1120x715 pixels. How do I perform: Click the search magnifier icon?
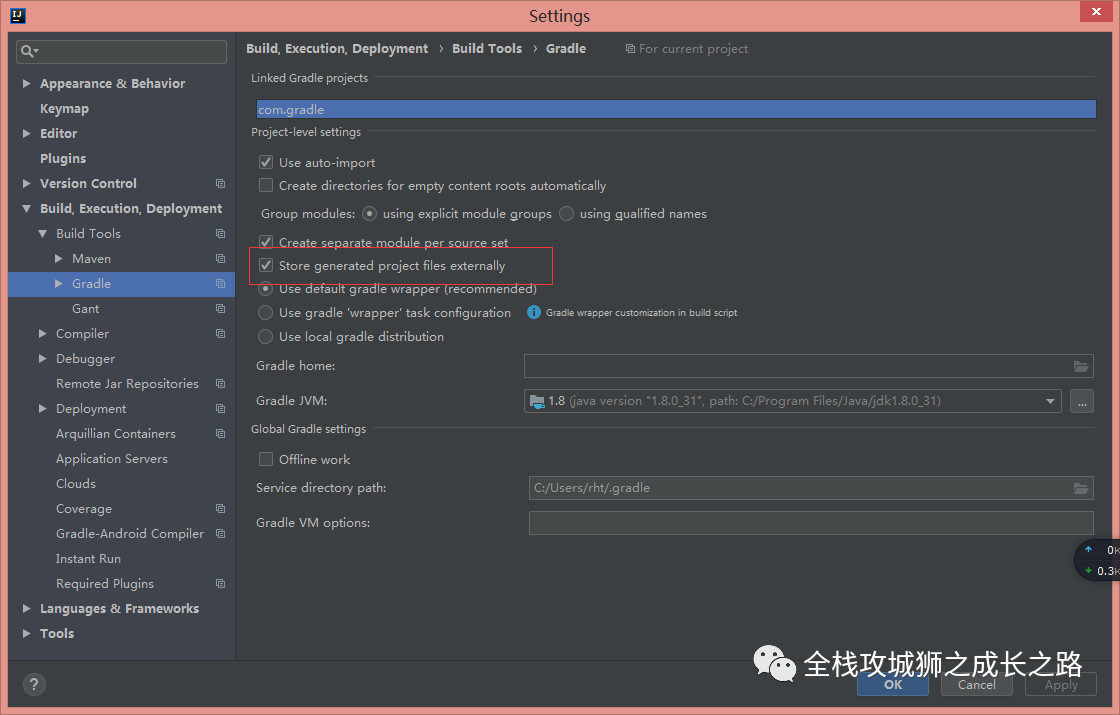(x=29, y=51)
